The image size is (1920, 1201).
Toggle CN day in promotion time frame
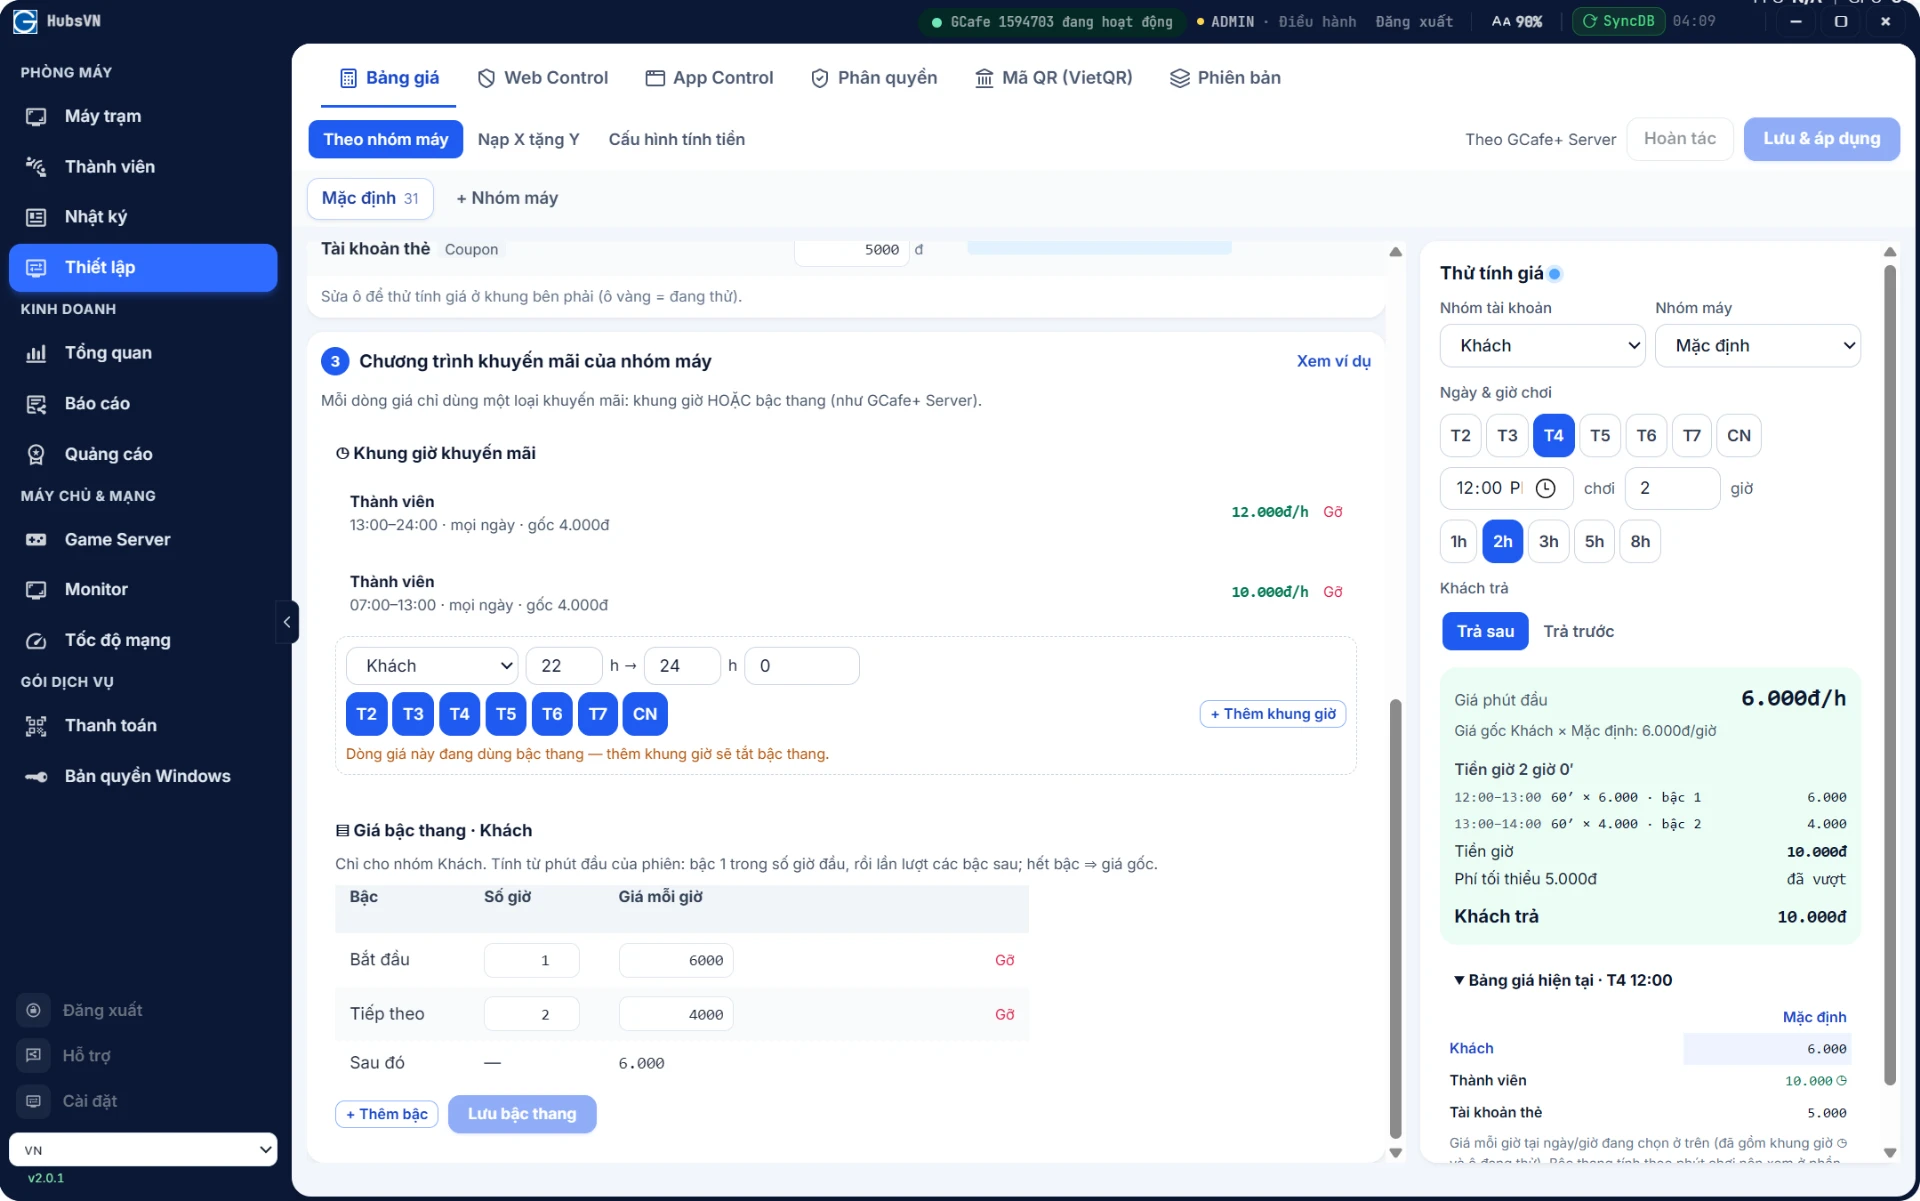tap(645, 714)
